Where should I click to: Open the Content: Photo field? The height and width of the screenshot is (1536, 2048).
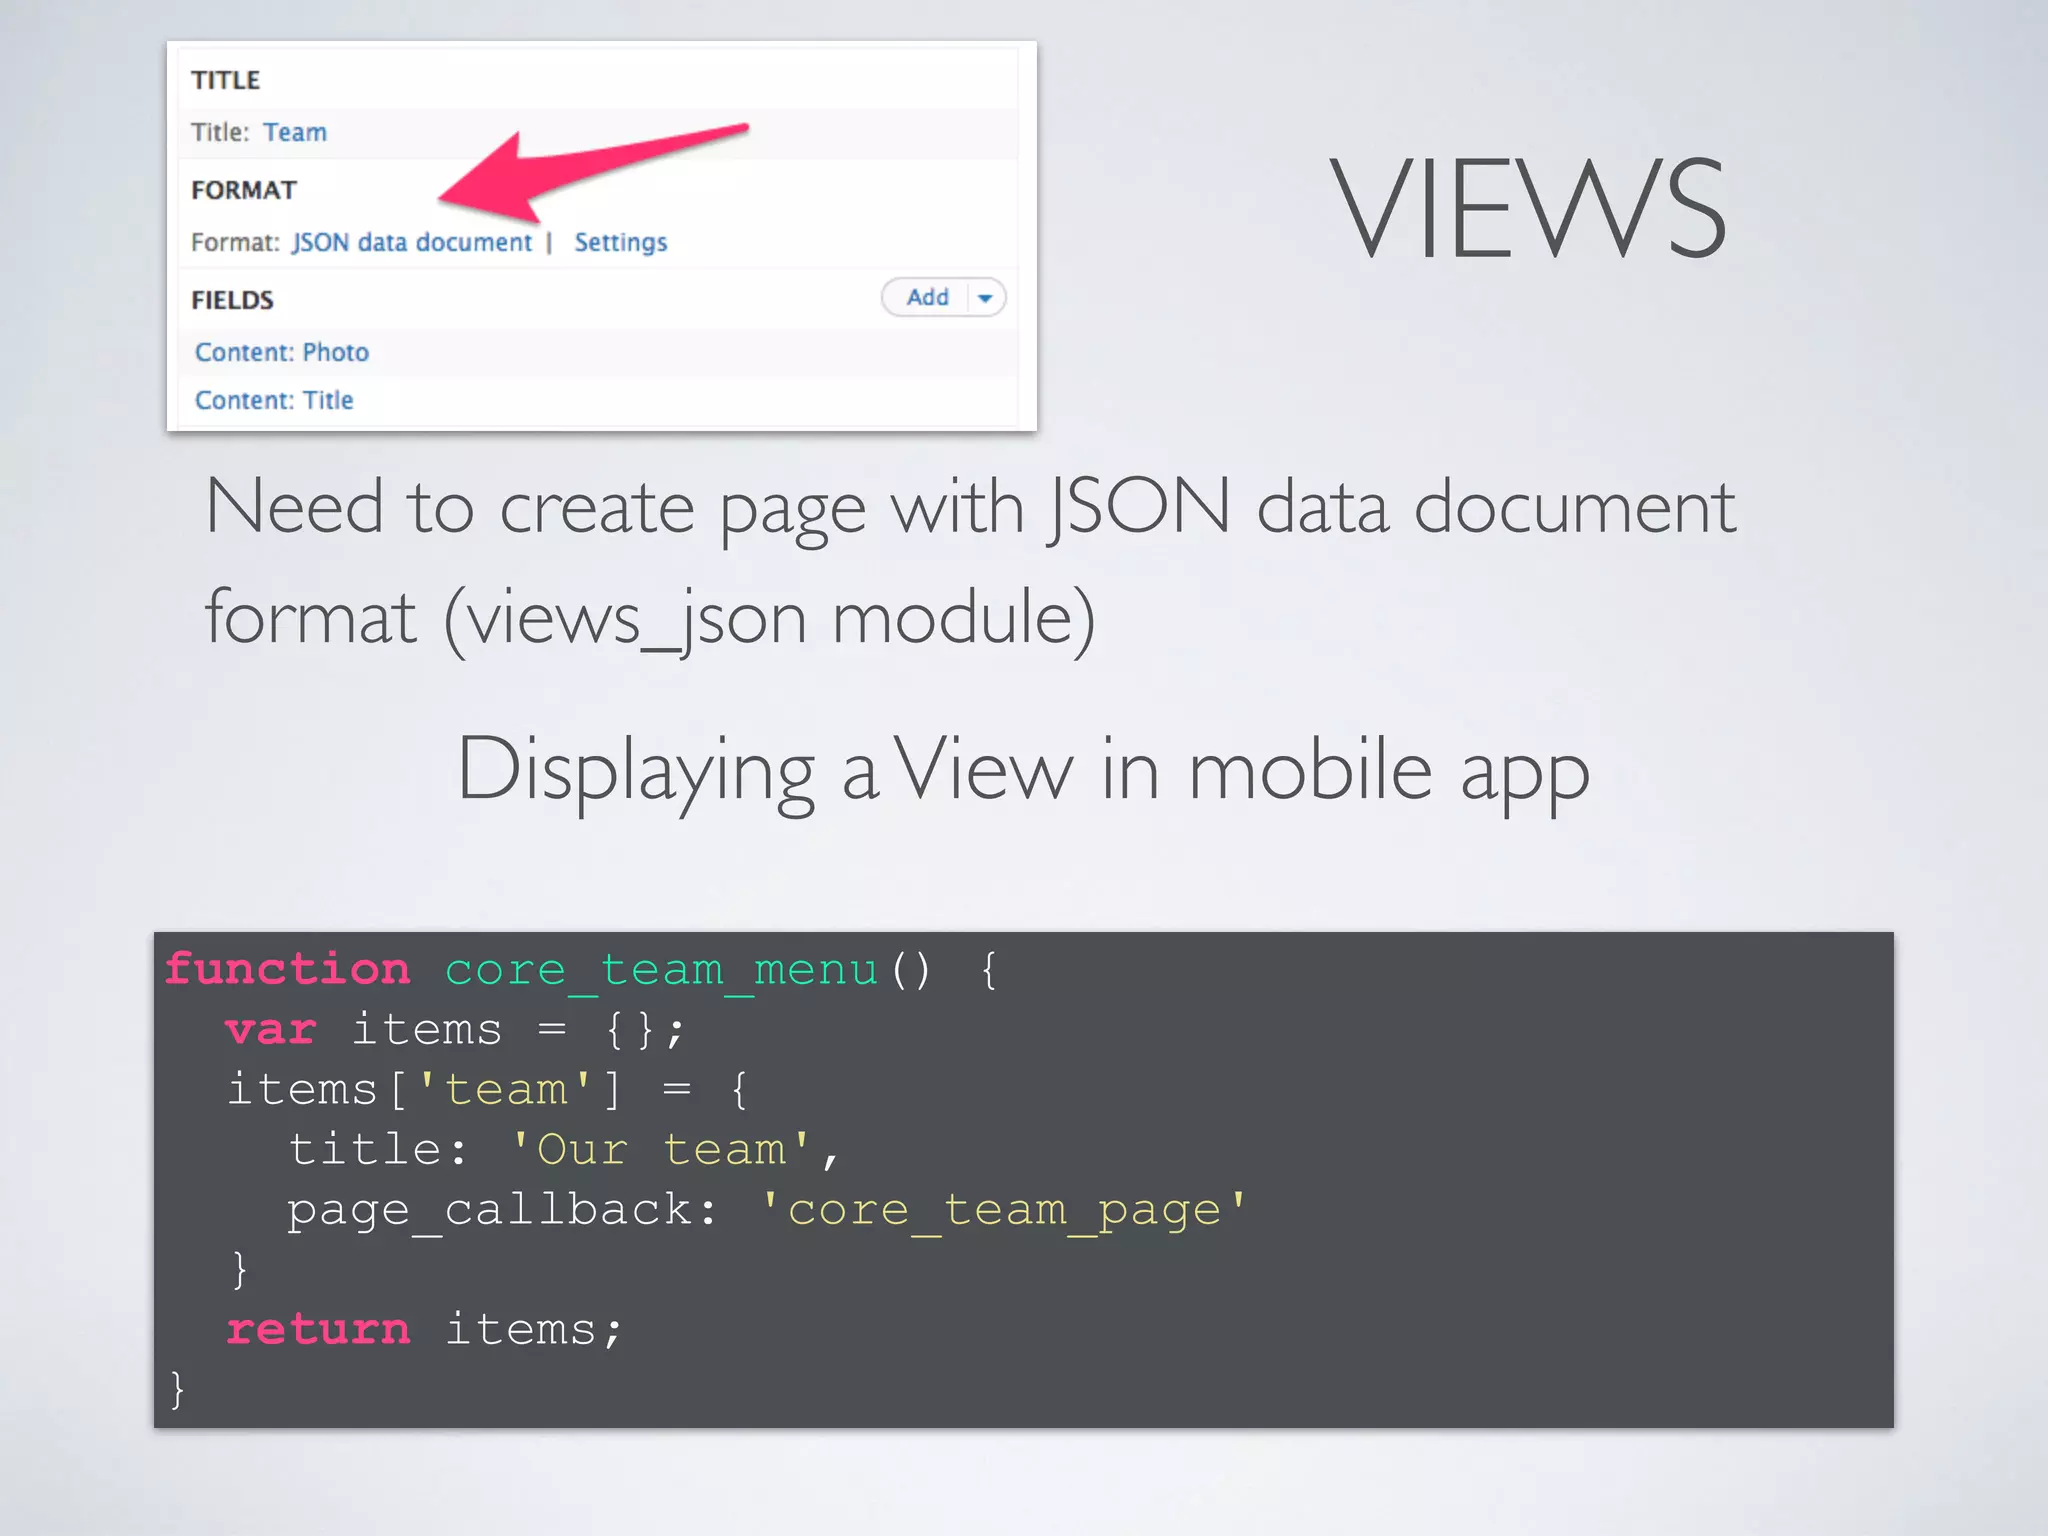click(282, 352)
